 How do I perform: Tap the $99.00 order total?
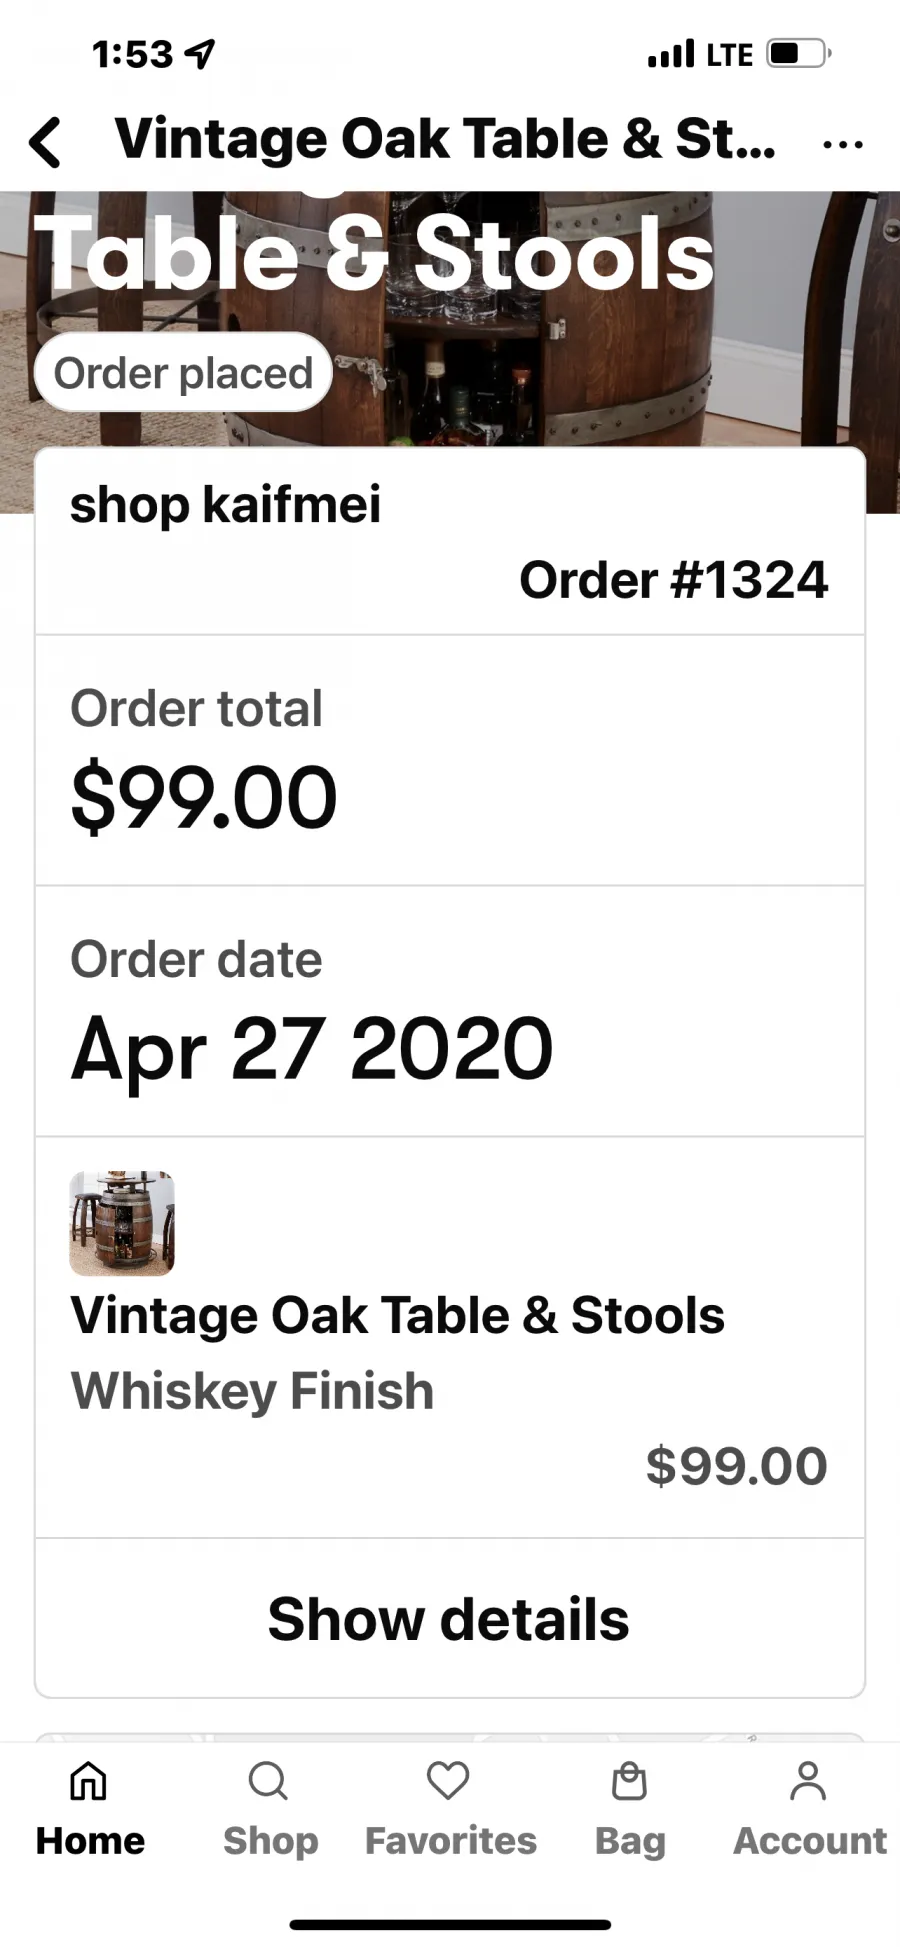pyautogui.click(x=204, y=797)
